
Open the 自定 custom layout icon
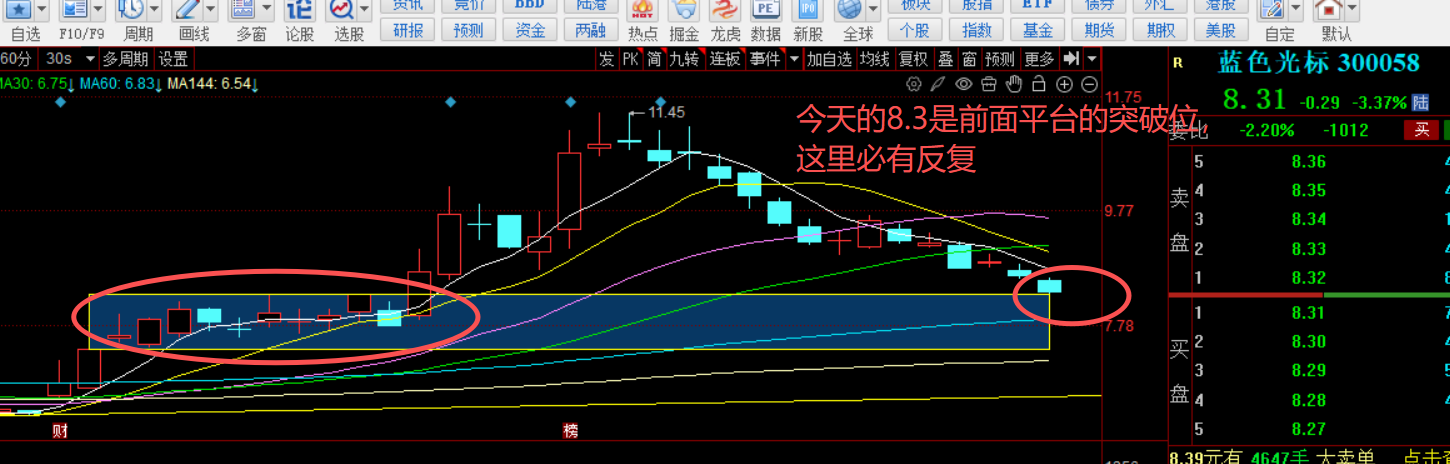1273,9
